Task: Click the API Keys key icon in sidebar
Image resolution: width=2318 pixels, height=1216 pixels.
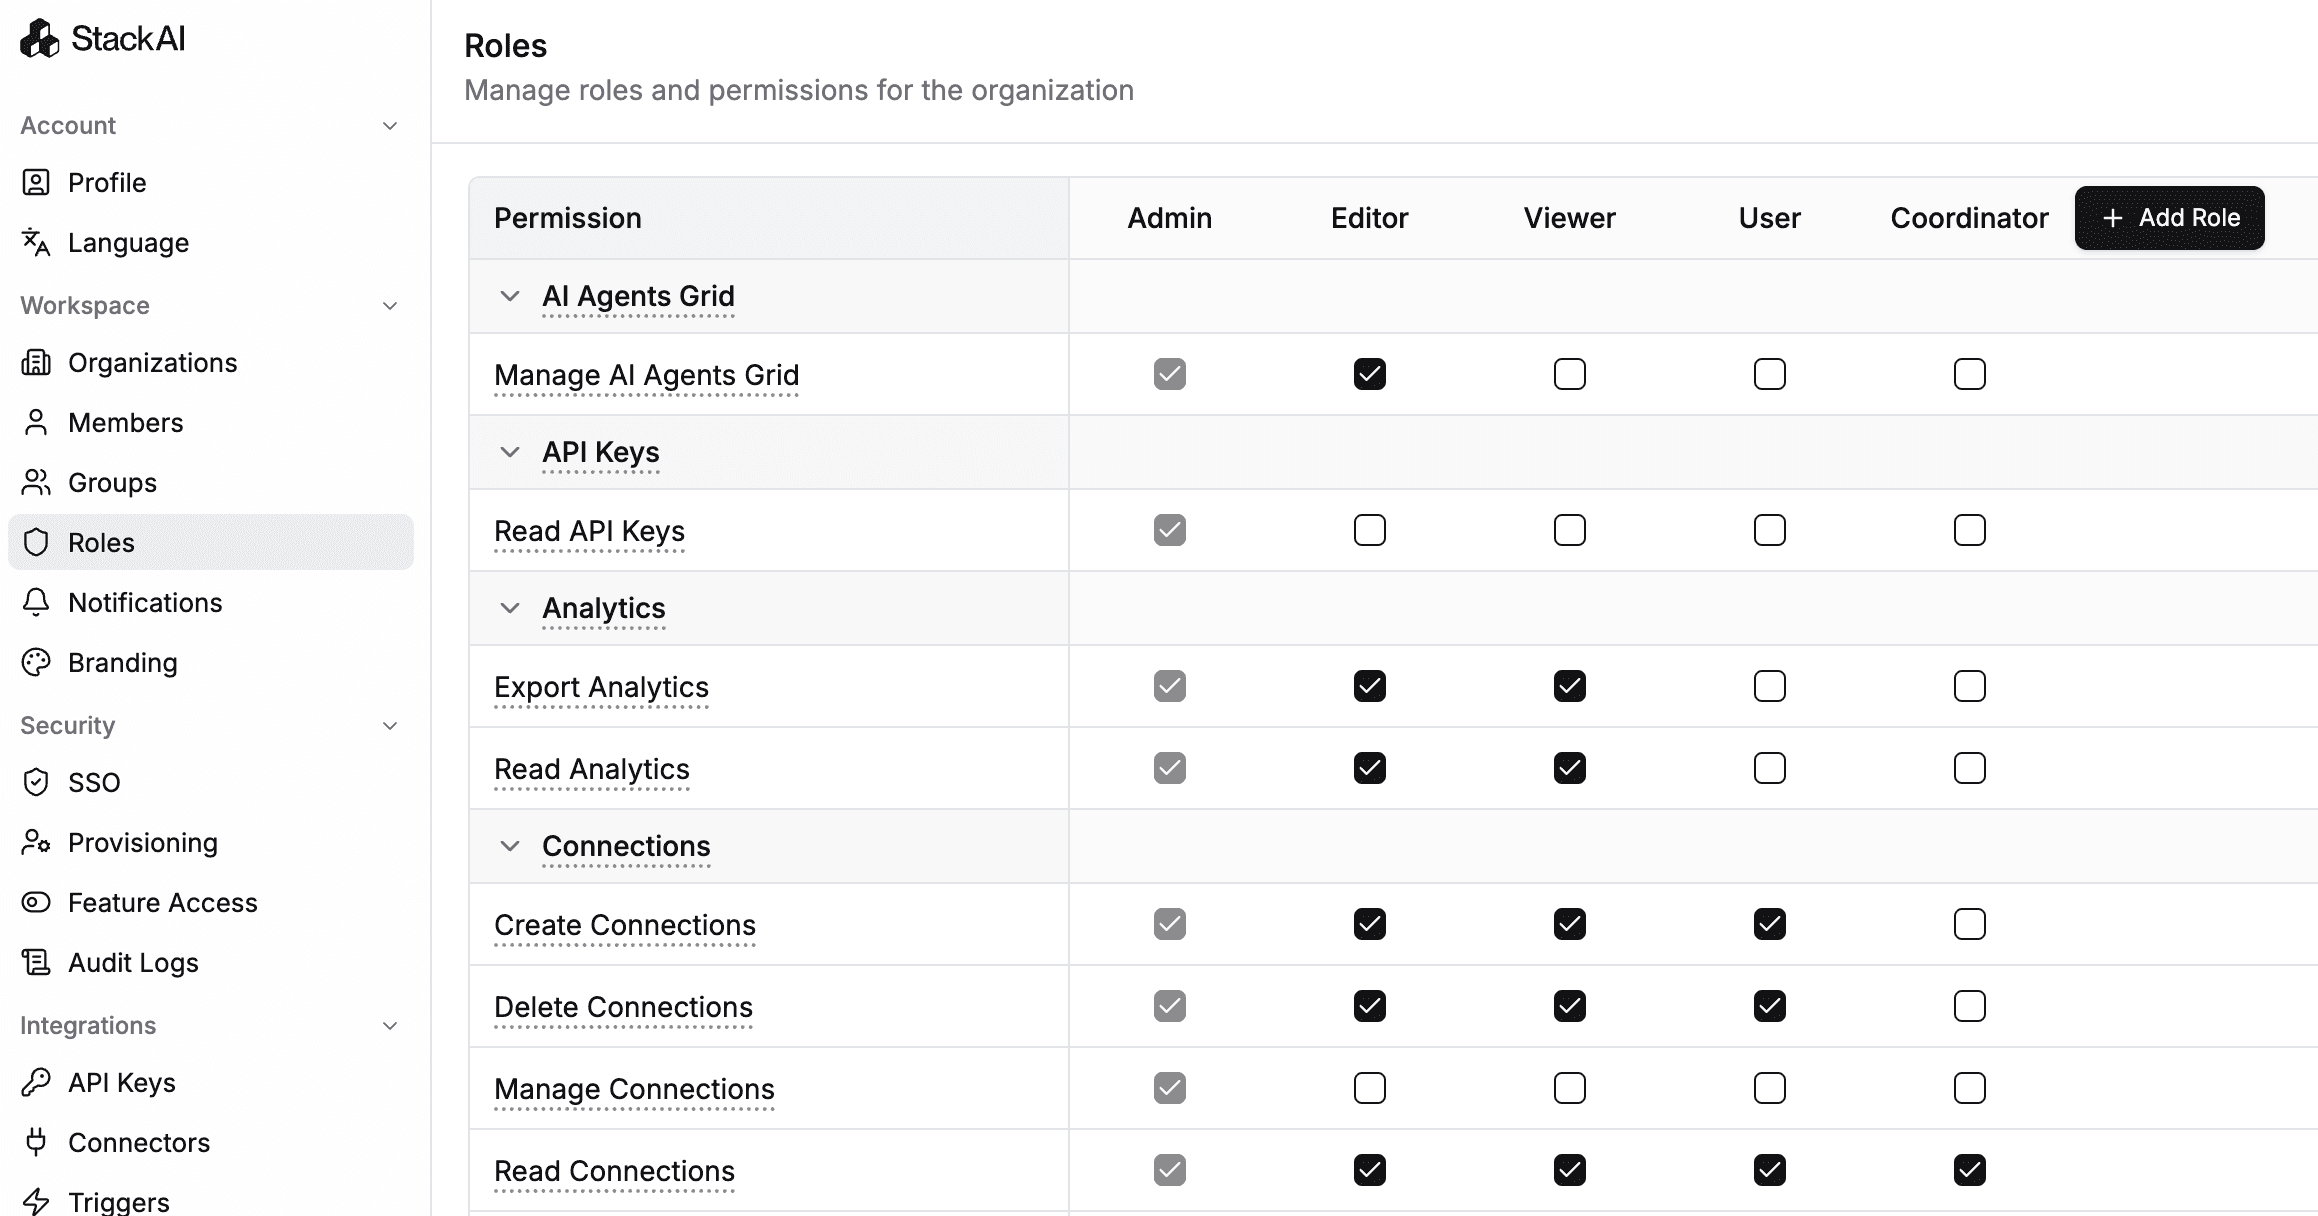Action: tap(36, 1082)
